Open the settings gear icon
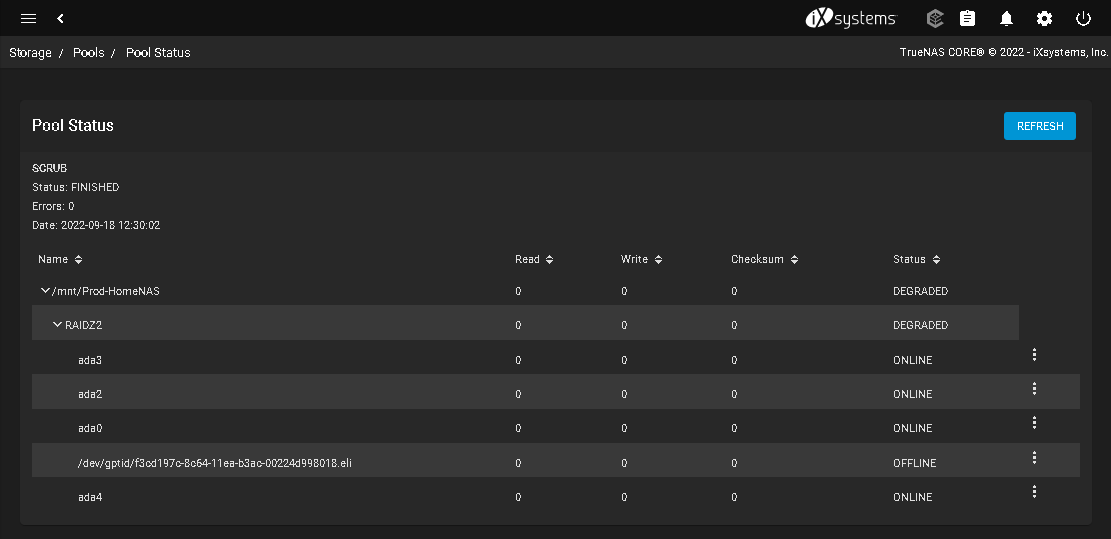The width and height of the screenshot is (1111, 539). (x=1044, y=18)
